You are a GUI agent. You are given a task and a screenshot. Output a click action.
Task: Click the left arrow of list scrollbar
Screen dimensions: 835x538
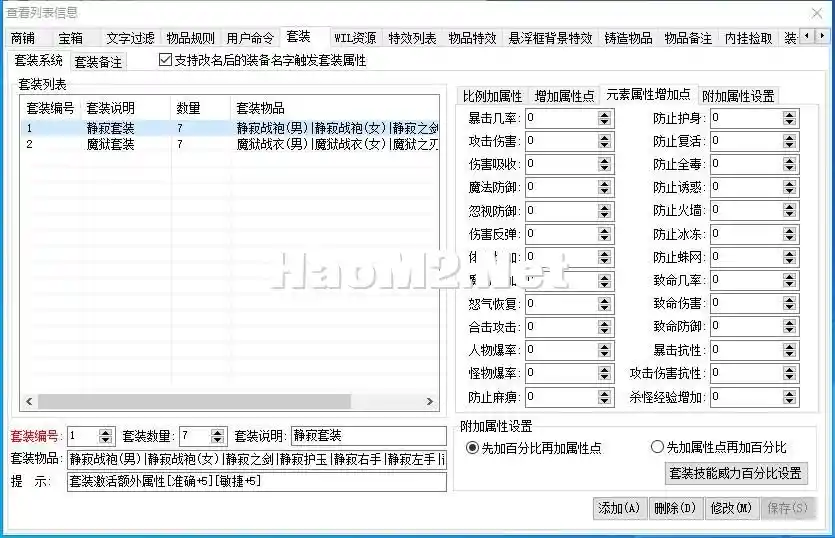(x=29, y=401)
